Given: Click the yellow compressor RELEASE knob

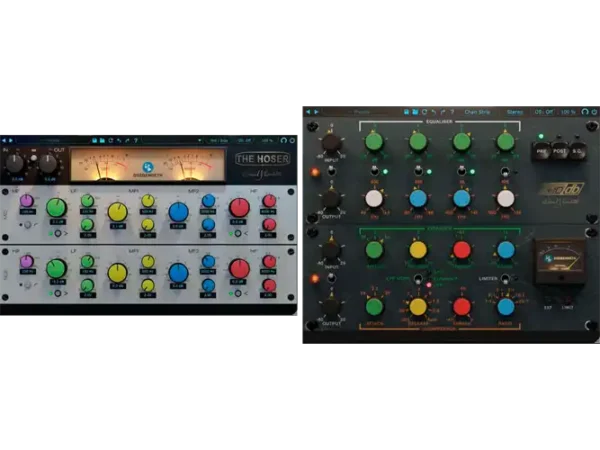Looking at the screenshot, I should (418, 307).
